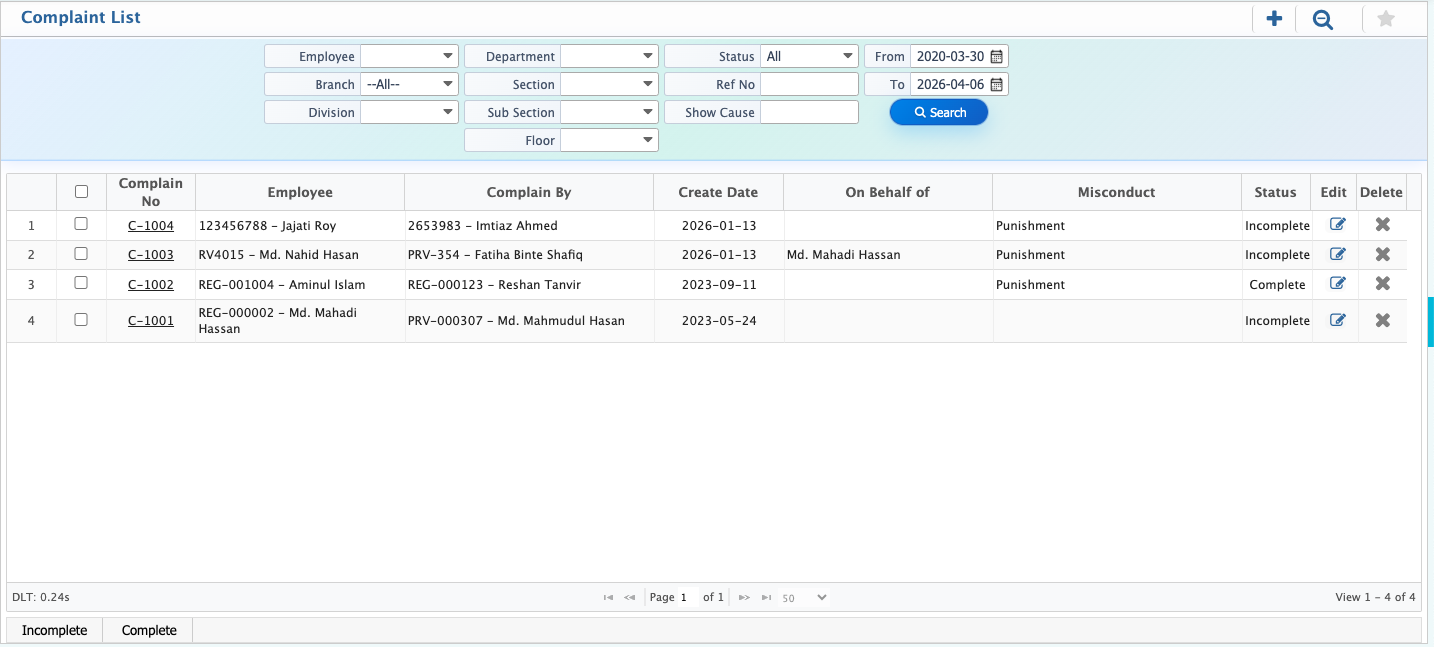The image size is (1434, 647).
Task: Open calendar picker for To date
Action: coord(996,85)
